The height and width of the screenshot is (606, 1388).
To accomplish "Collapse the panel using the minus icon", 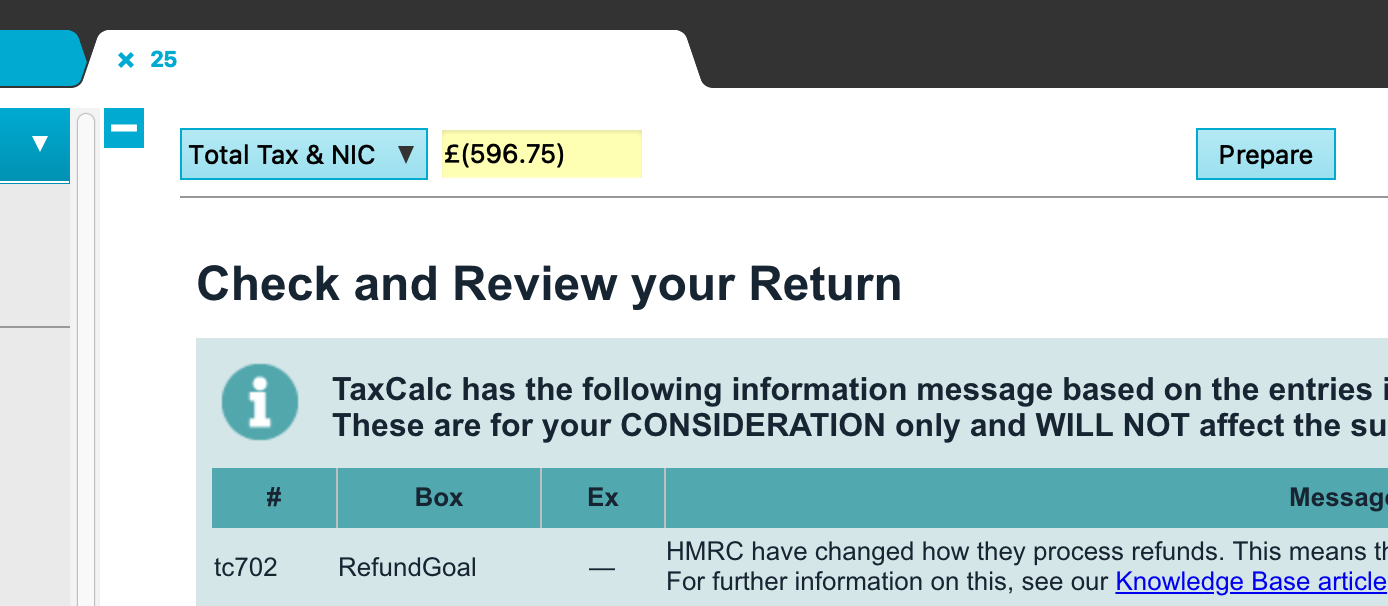I will 124,128.
